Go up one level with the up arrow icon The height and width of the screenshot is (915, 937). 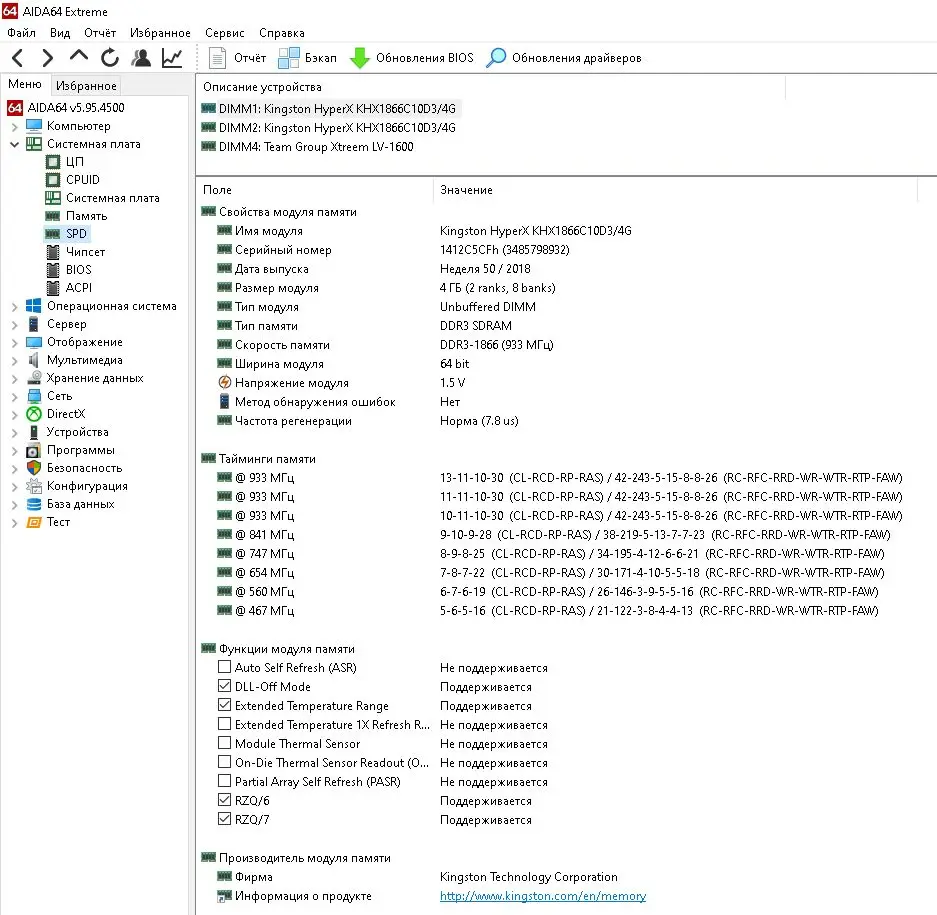pyautogui.click(x=78, y=57)
